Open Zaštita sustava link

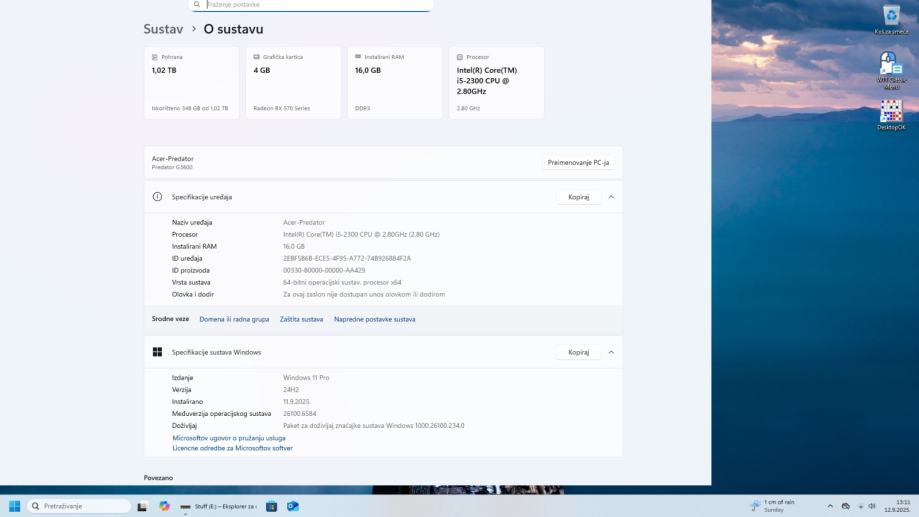(301, 319)
